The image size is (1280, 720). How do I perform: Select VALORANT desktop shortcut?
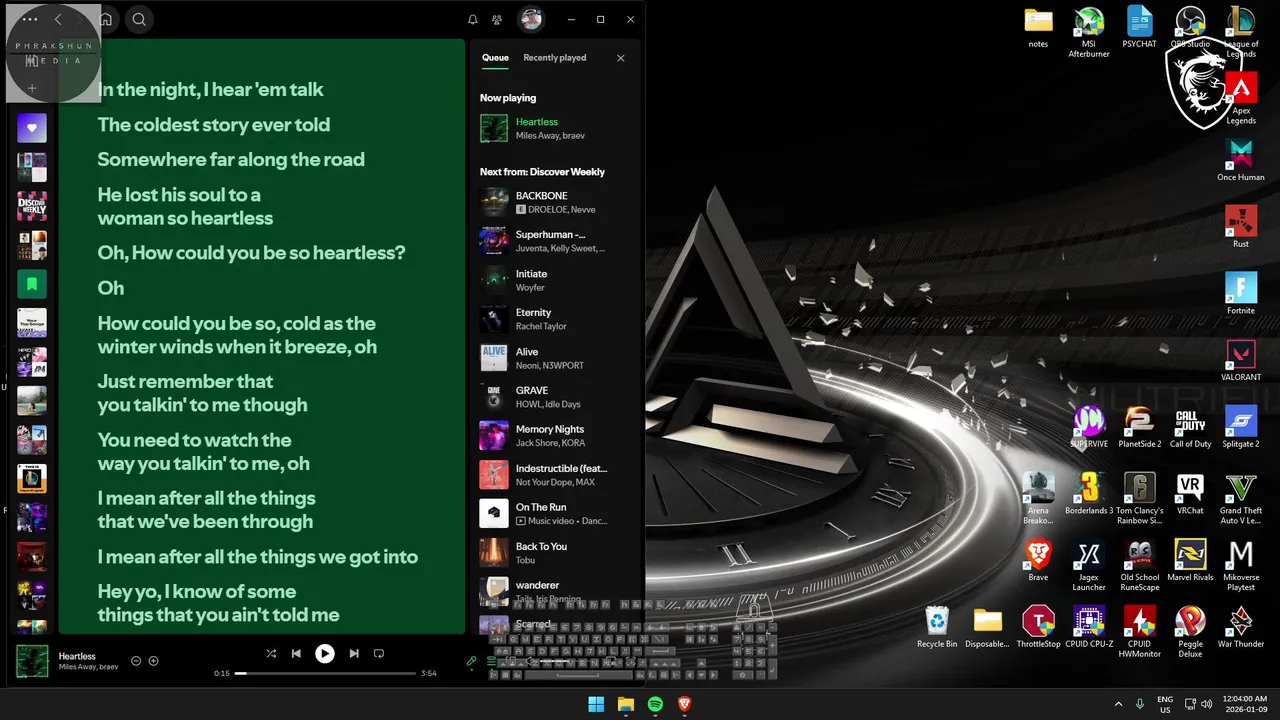(1241, 360)
